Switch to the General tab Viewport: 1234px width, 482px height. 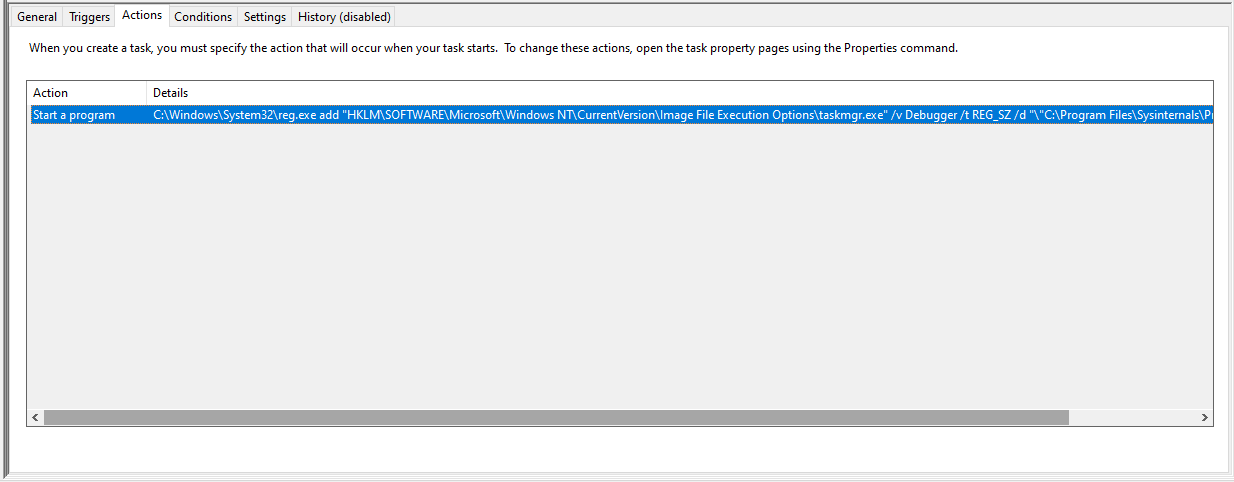(37, 17)
